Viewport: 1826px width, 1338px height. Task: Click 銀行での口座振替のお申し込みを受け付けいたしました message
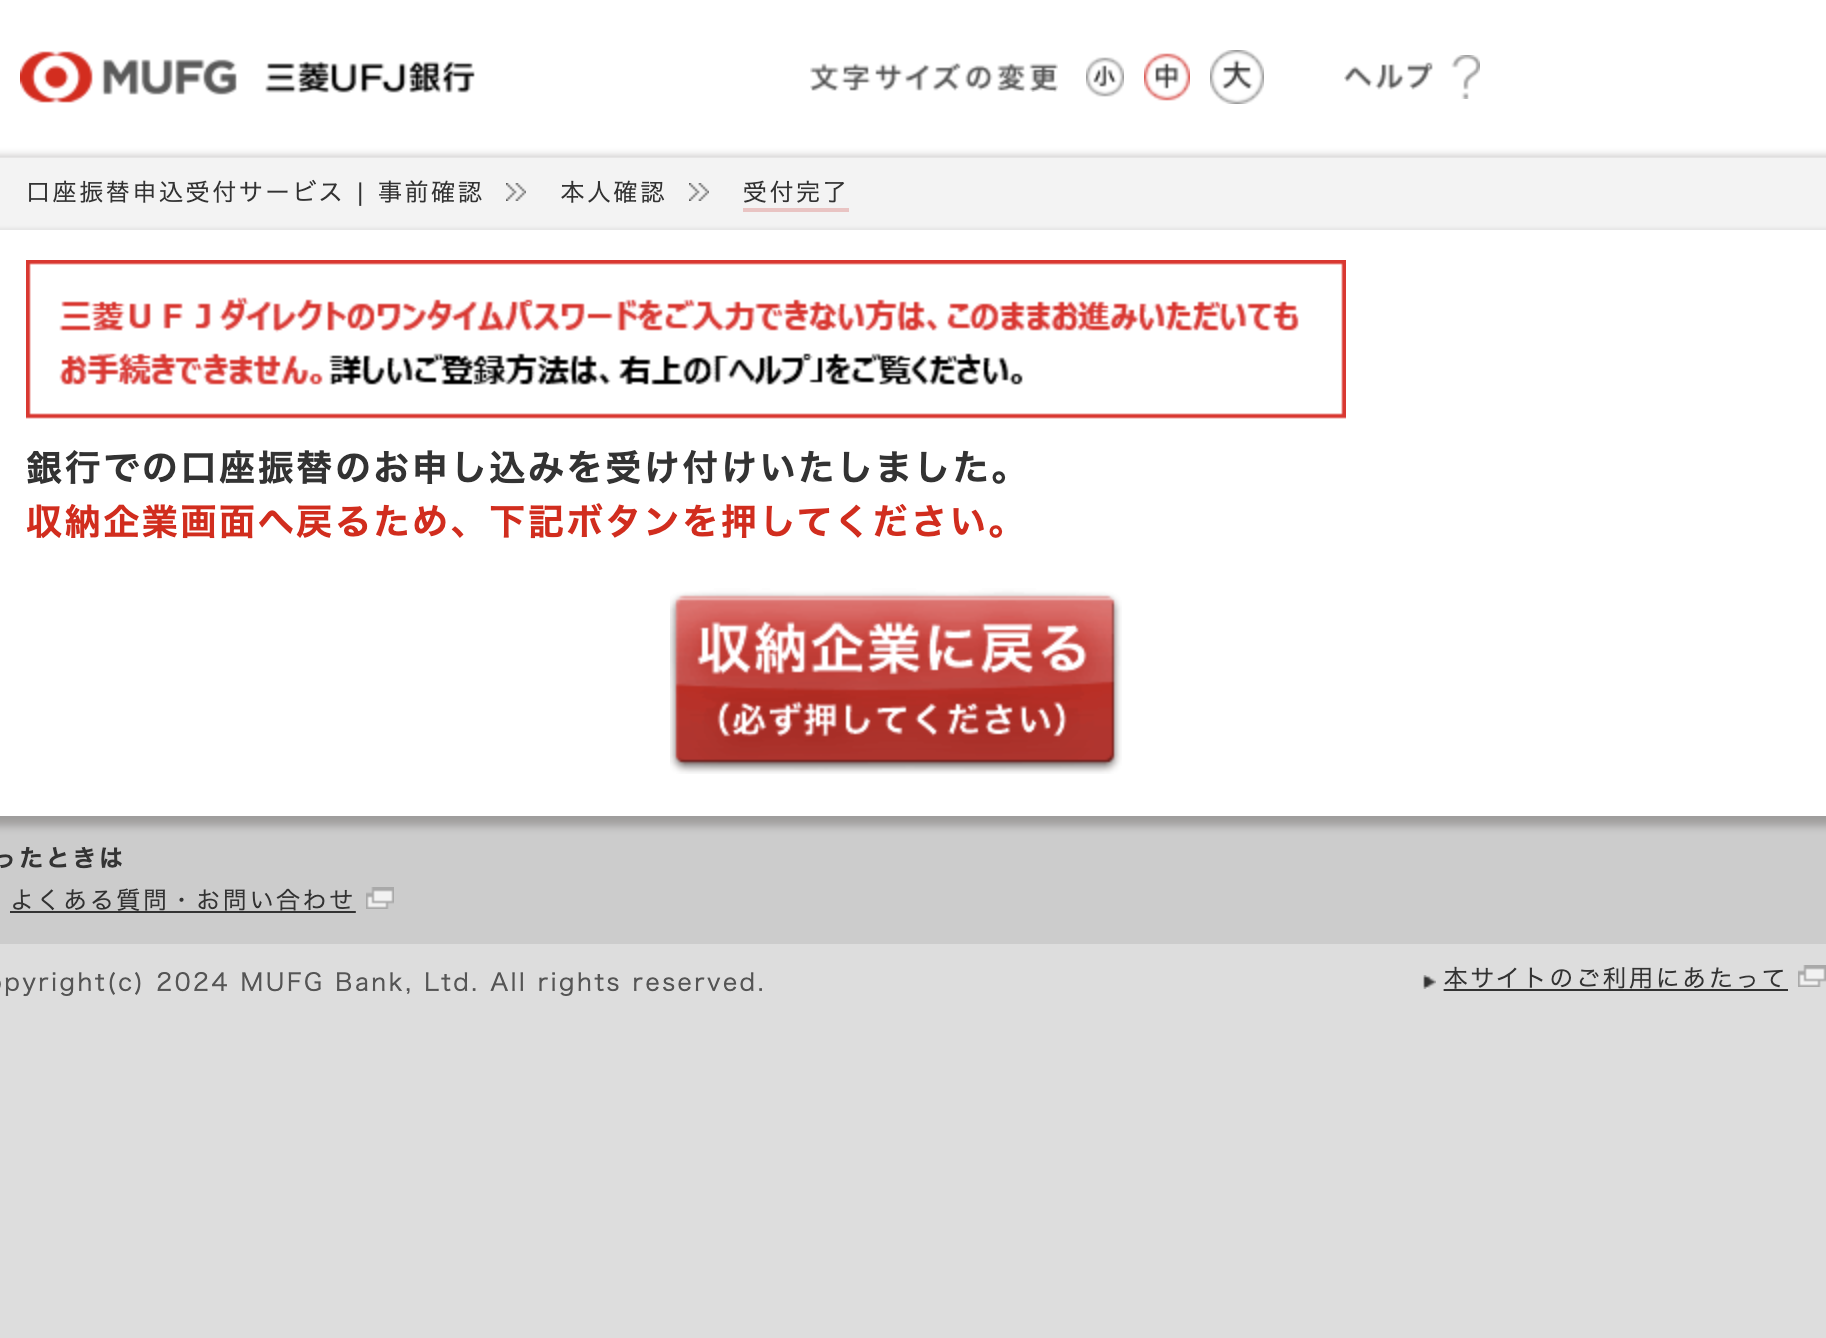[520, 467]
